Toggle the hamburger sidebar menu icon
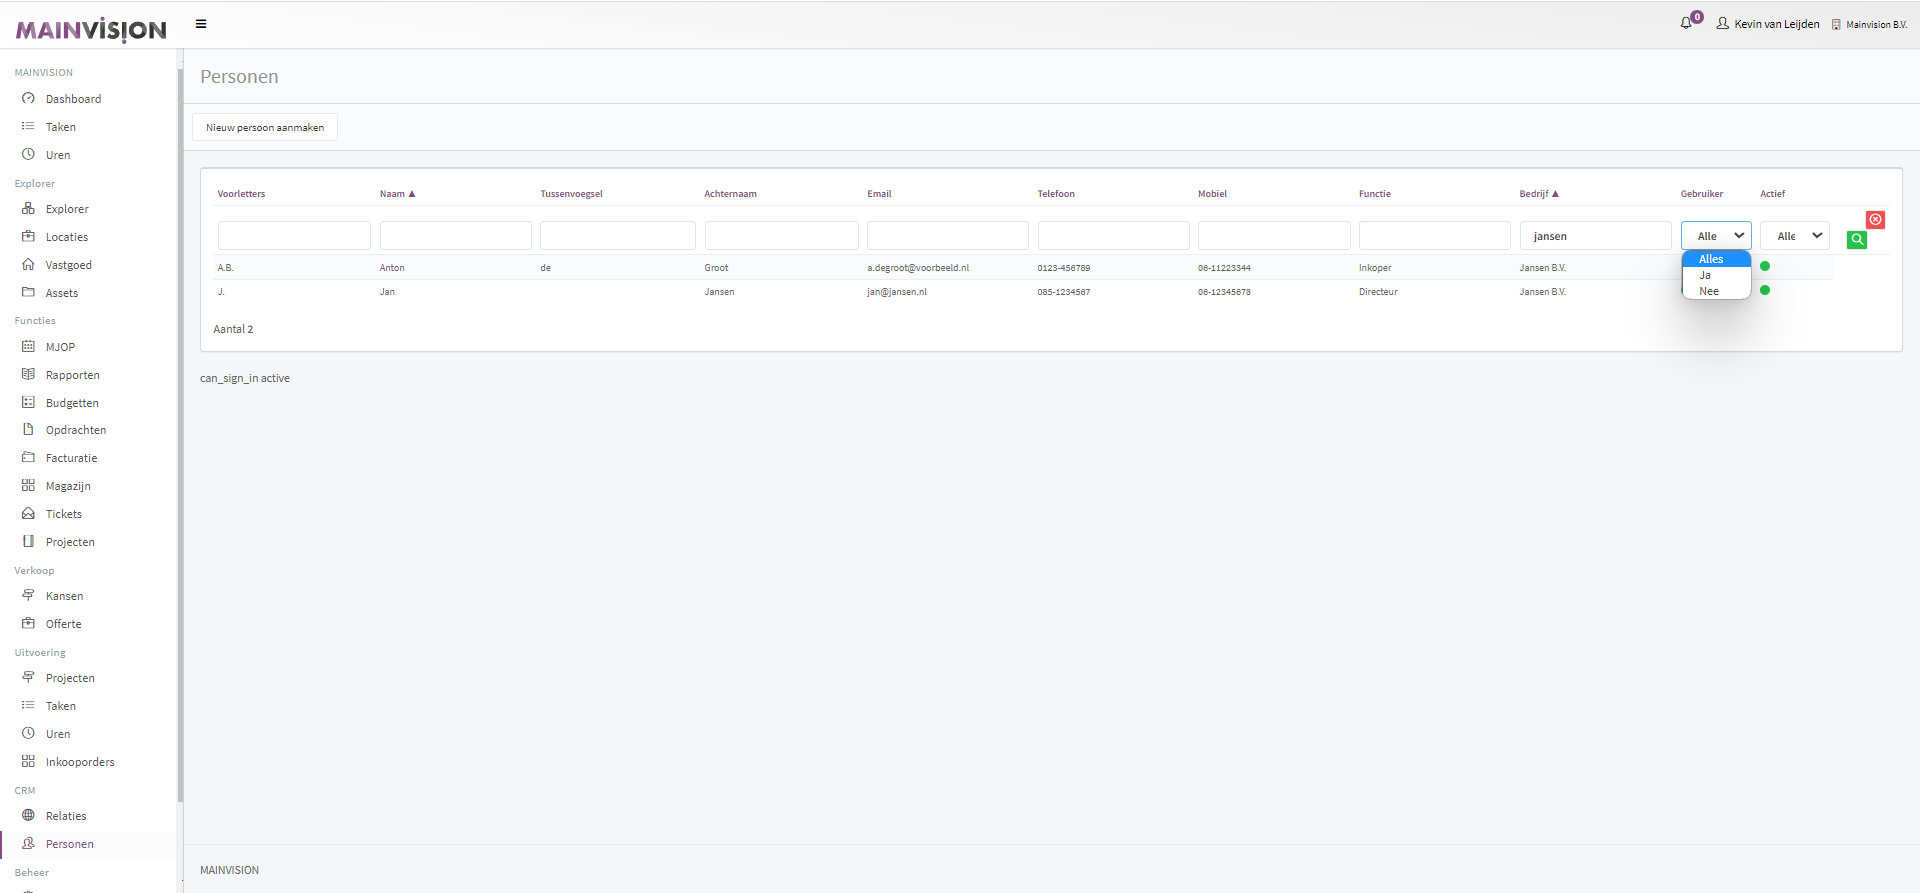1920x893 pixels. click(x=201, y=24)
